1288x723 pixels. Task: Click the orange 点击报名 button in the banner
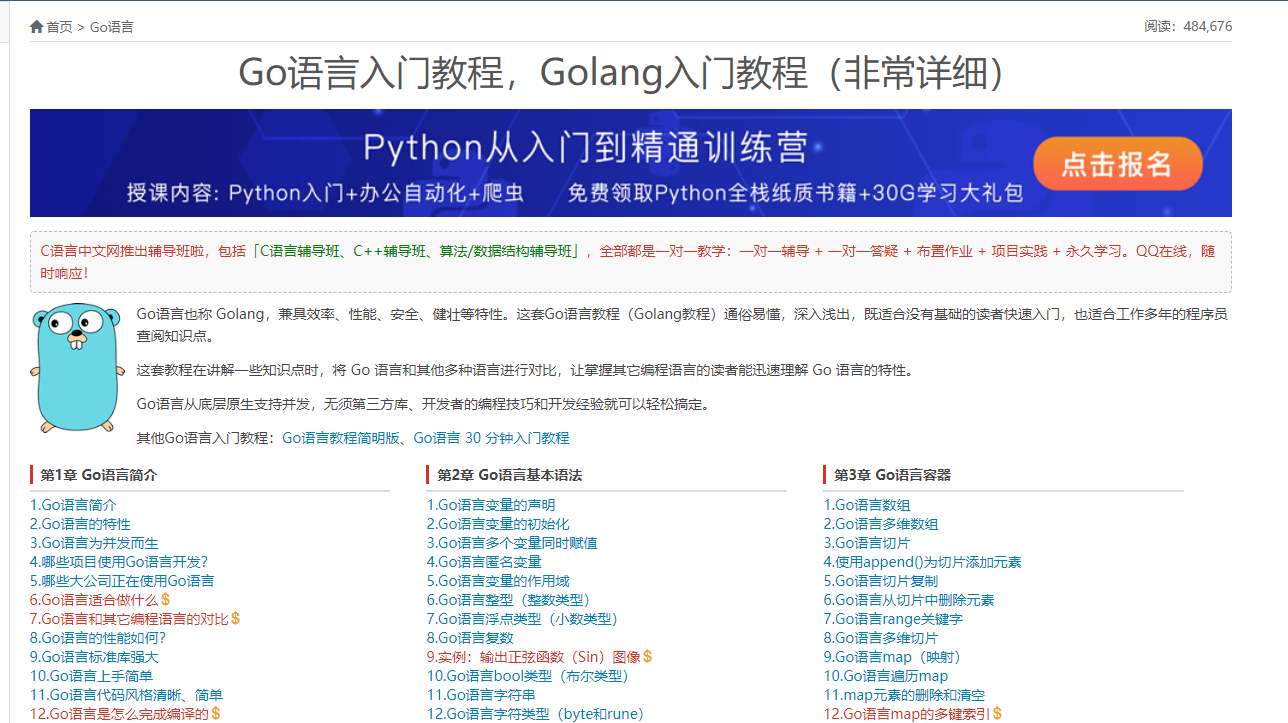pyautogui.click(x=1118, y=164)
